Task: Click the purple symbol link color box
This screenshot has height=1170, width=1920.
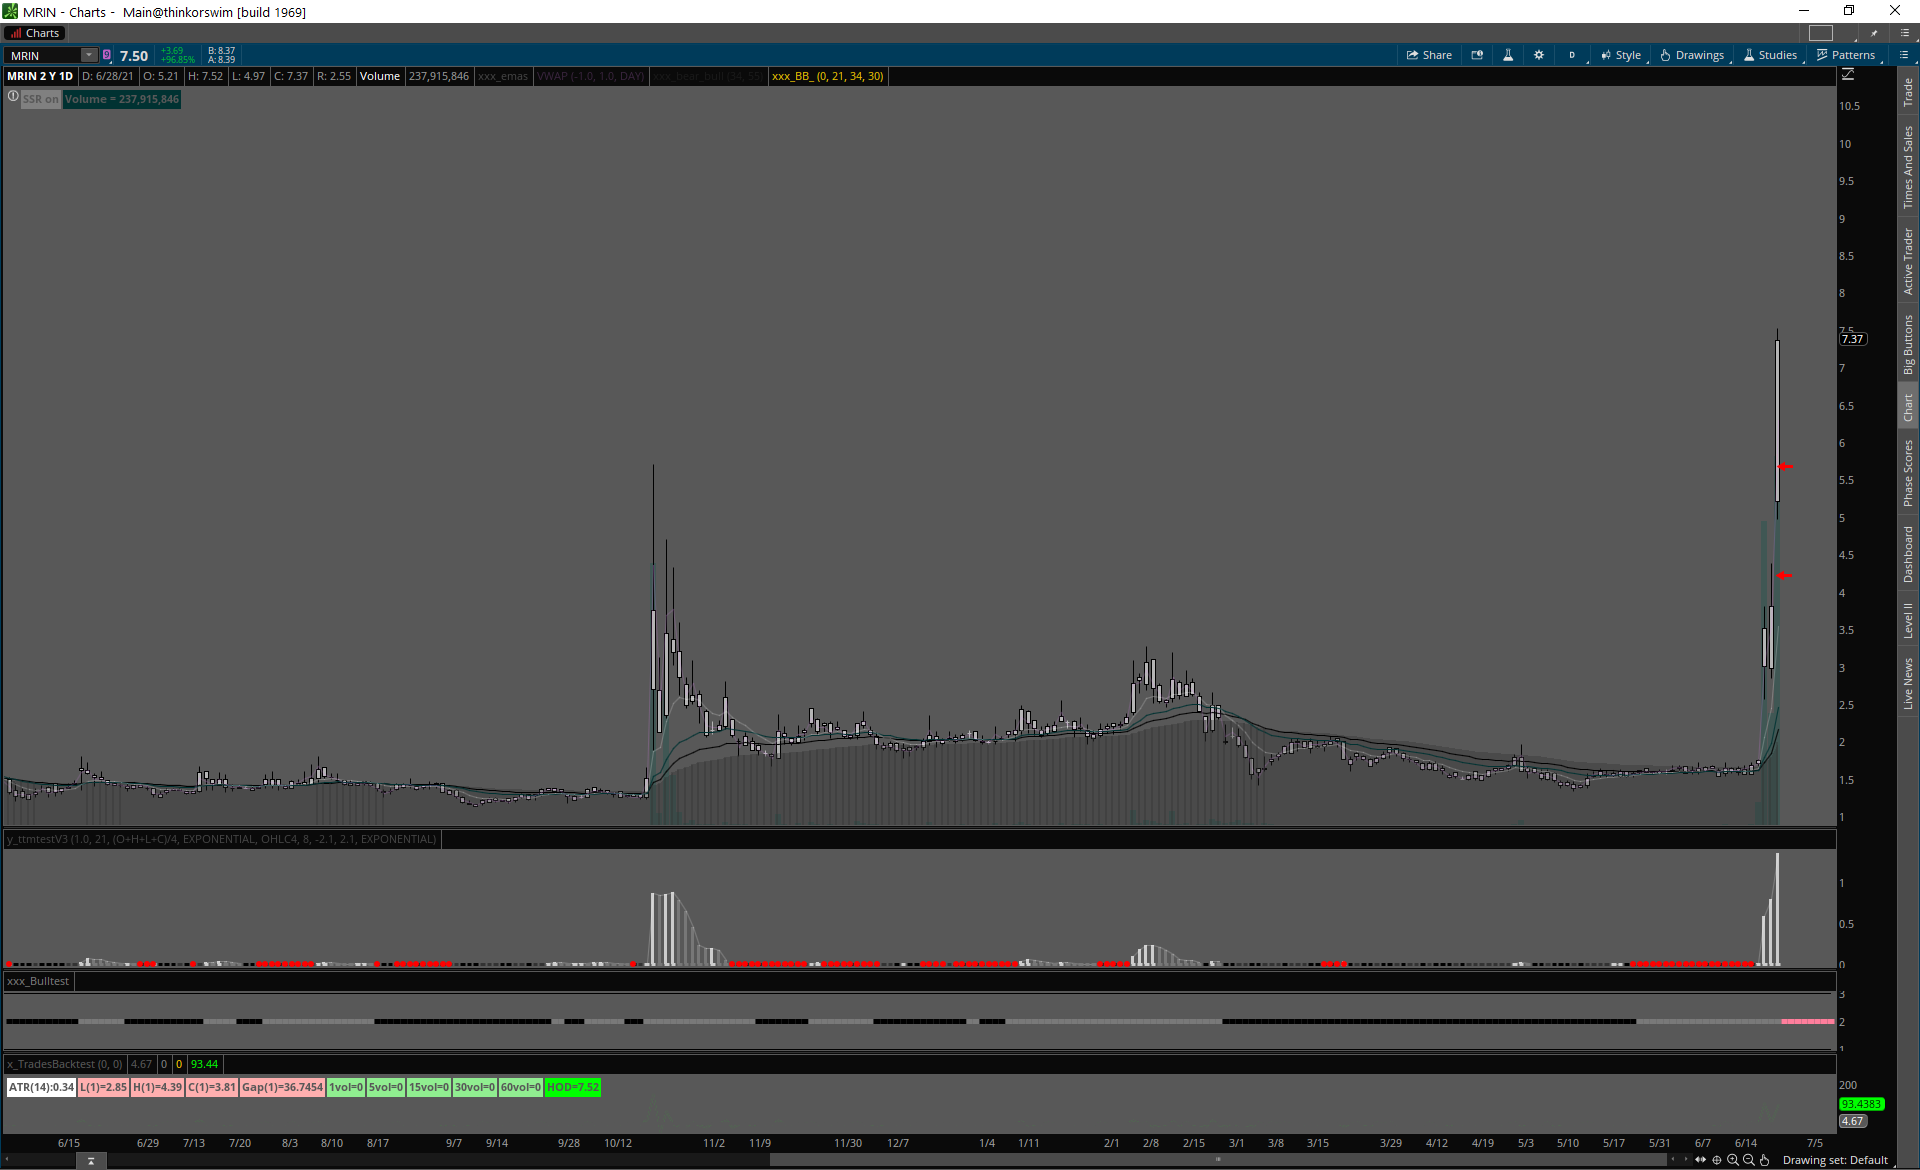Action: (x=107, y=55)
